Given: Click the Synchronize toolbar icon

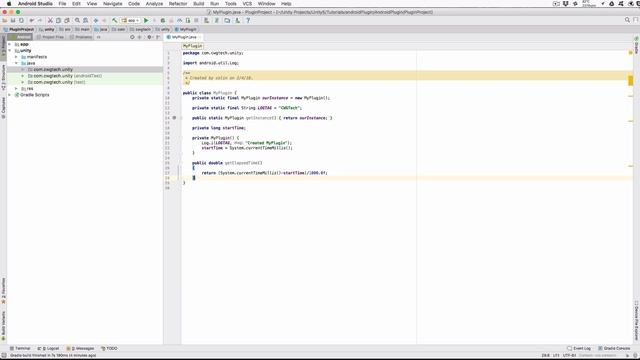Looking at the screenshot, I should point(21,20).
